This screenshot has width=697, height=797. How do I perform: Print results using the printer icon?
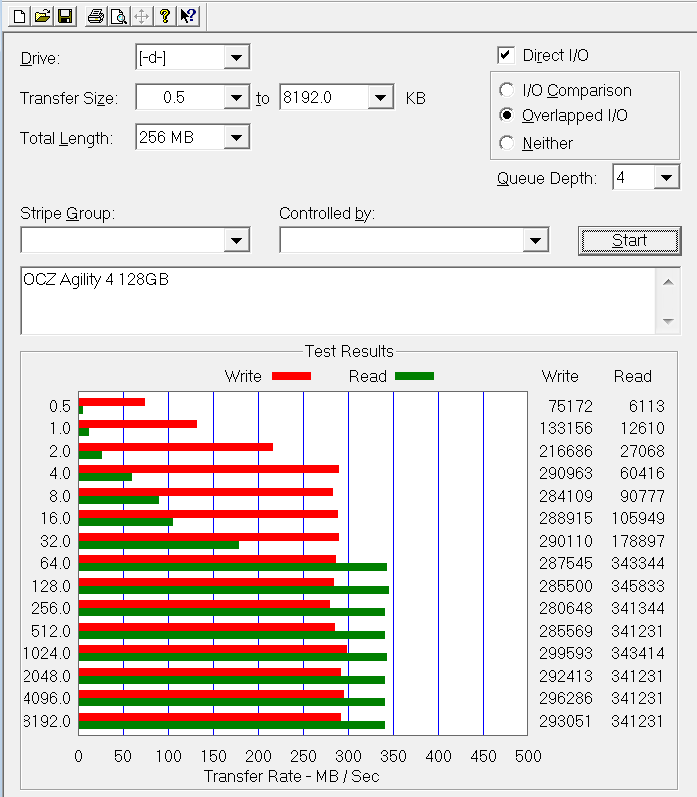point(96,16)
